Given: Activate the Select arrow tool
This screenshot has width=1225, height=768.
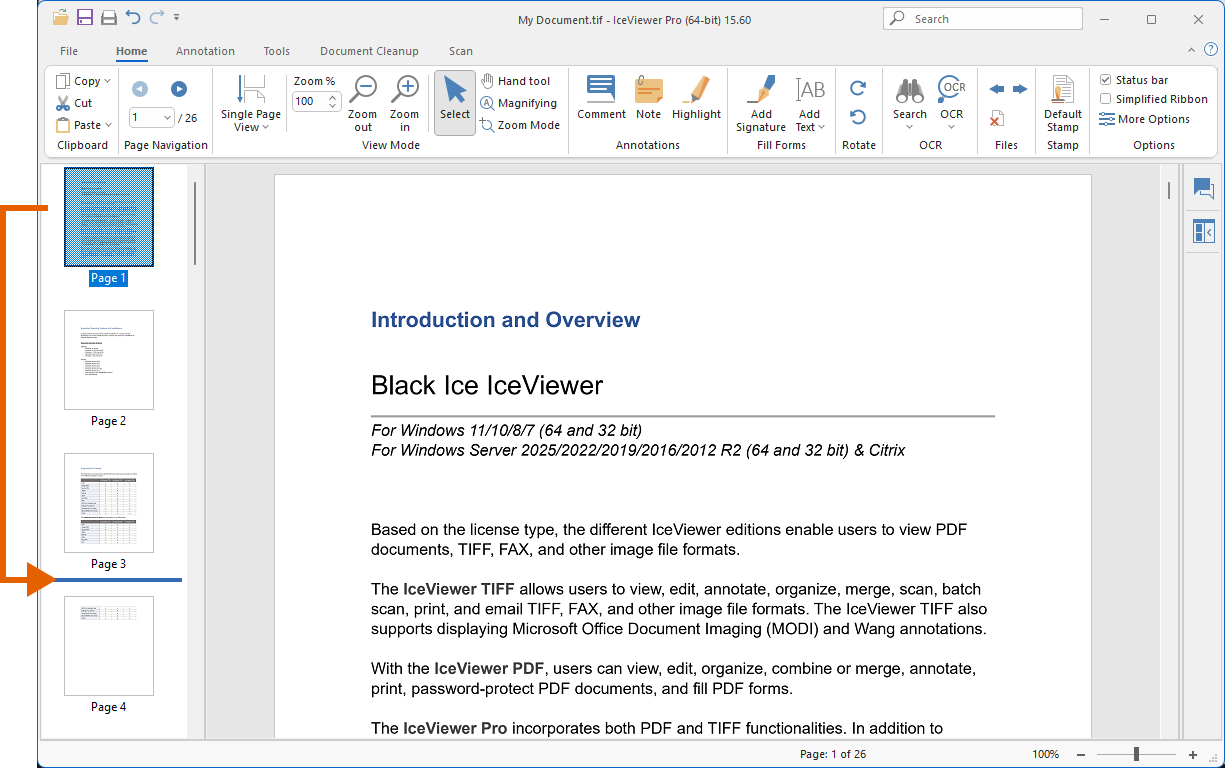Looking at the screenshot, I should [x=455, y=102].
